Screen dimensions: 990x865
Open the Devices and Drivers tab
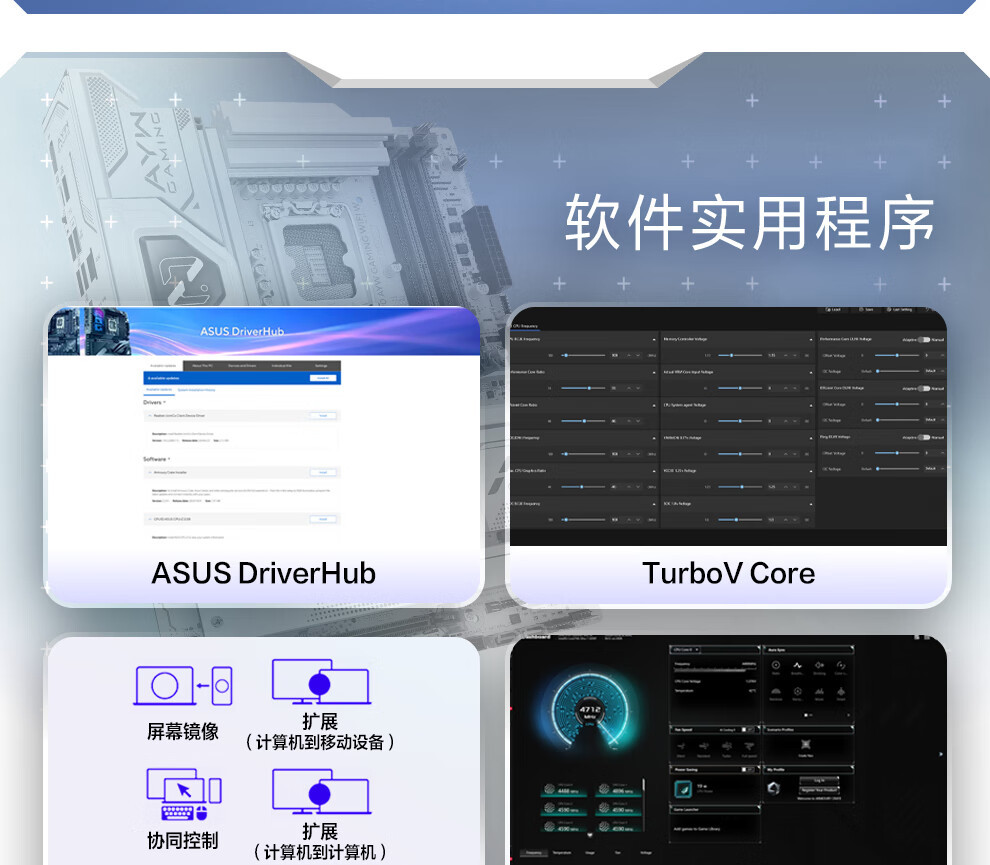pos(242,366)
